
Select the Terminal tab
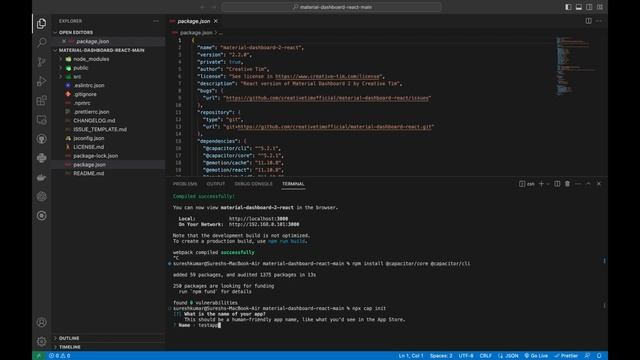pos(293,184)
